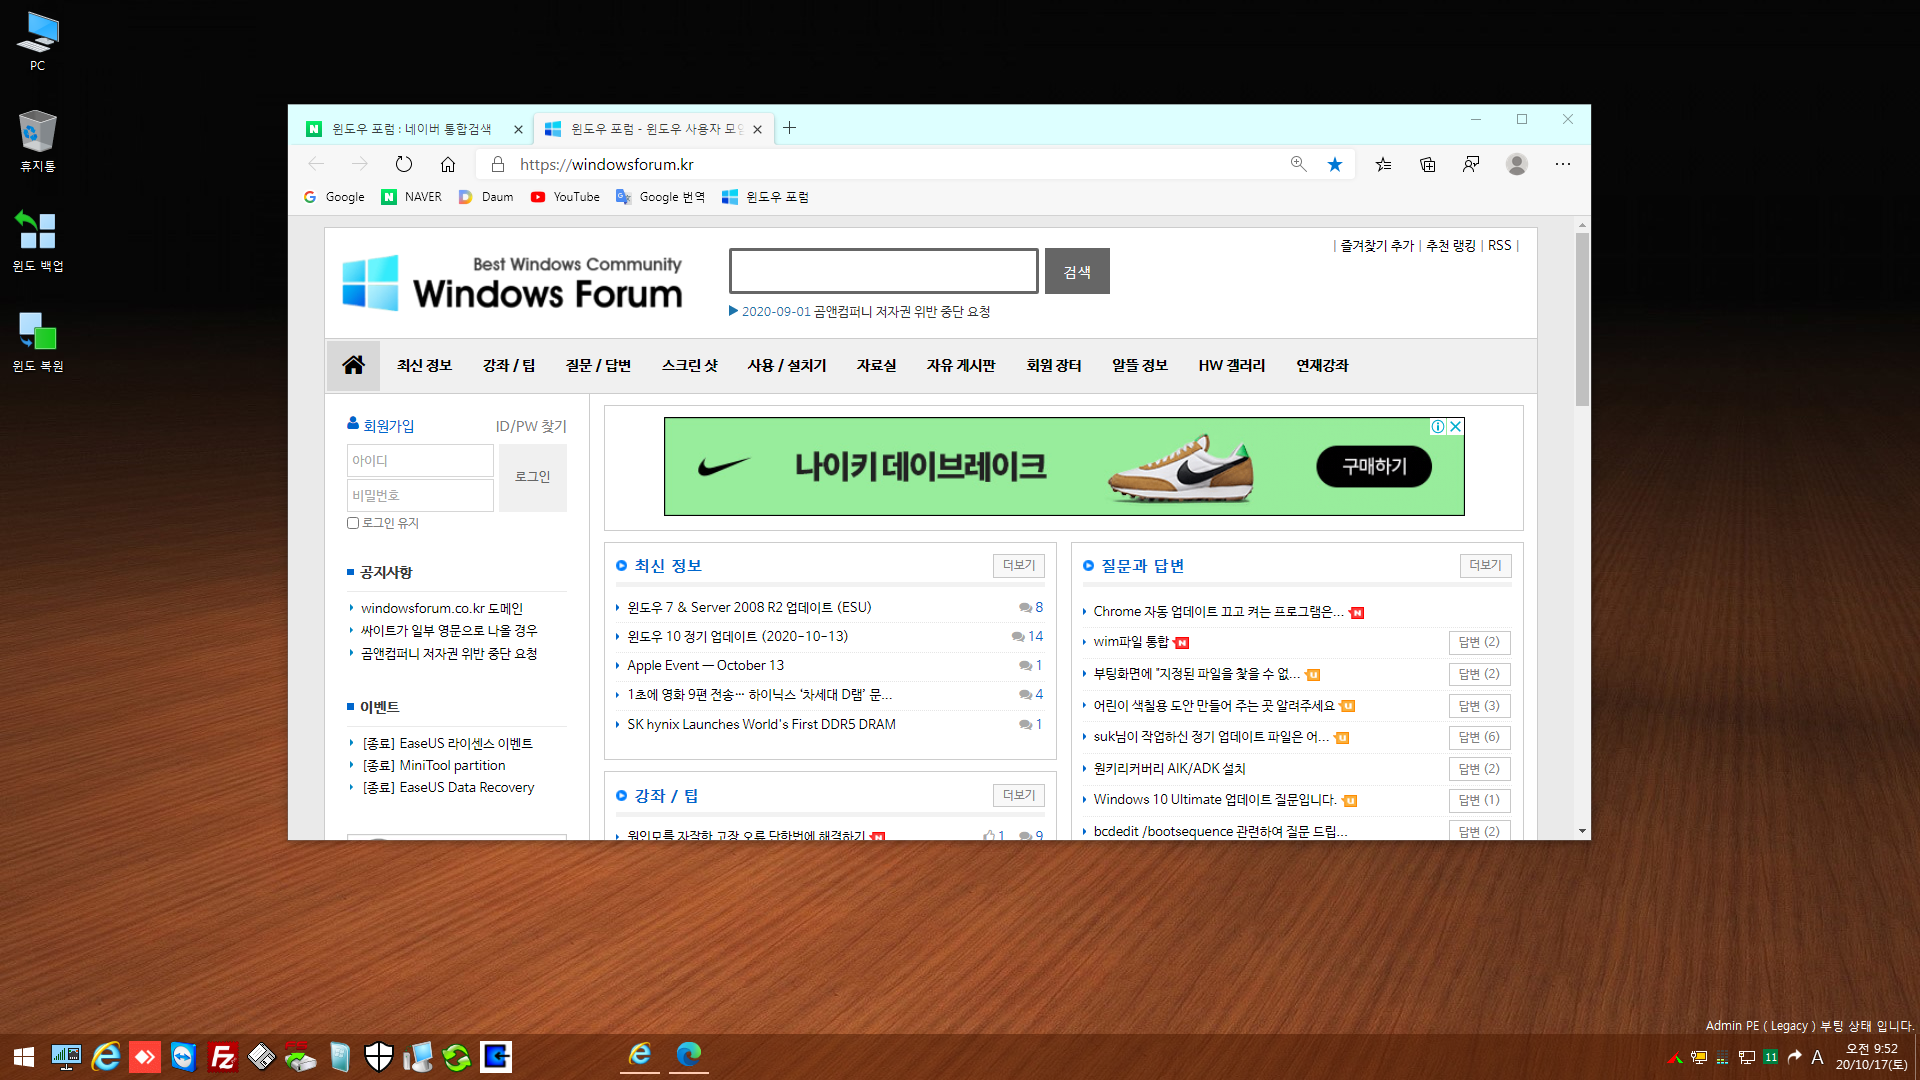Click the white shield icon in taskbar
Screen dimensions: 1920x1080
click(x=378, y=1057)
